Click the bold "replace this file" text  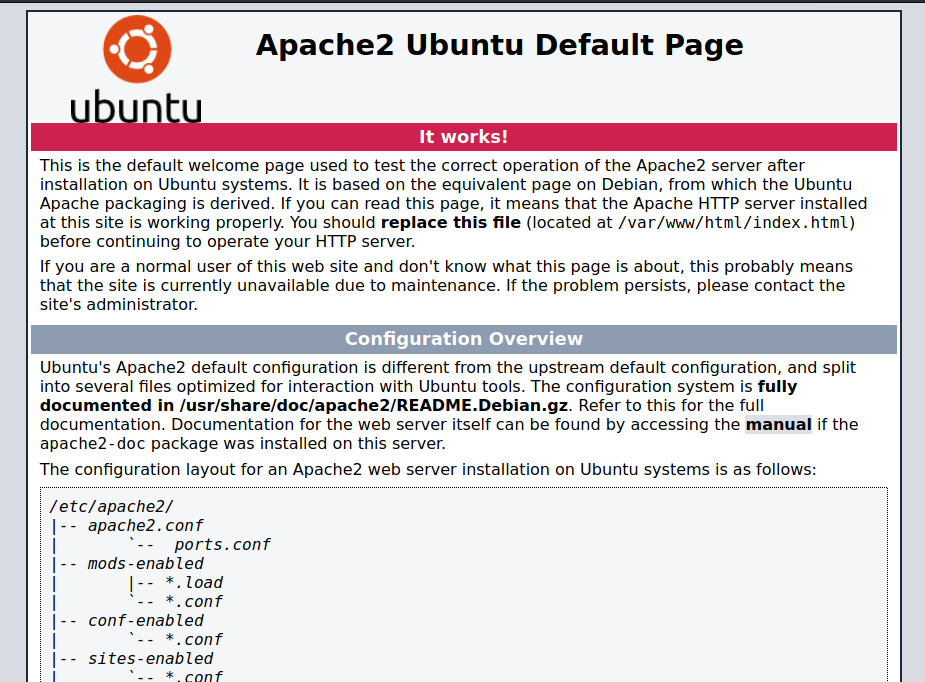(451, 222)
